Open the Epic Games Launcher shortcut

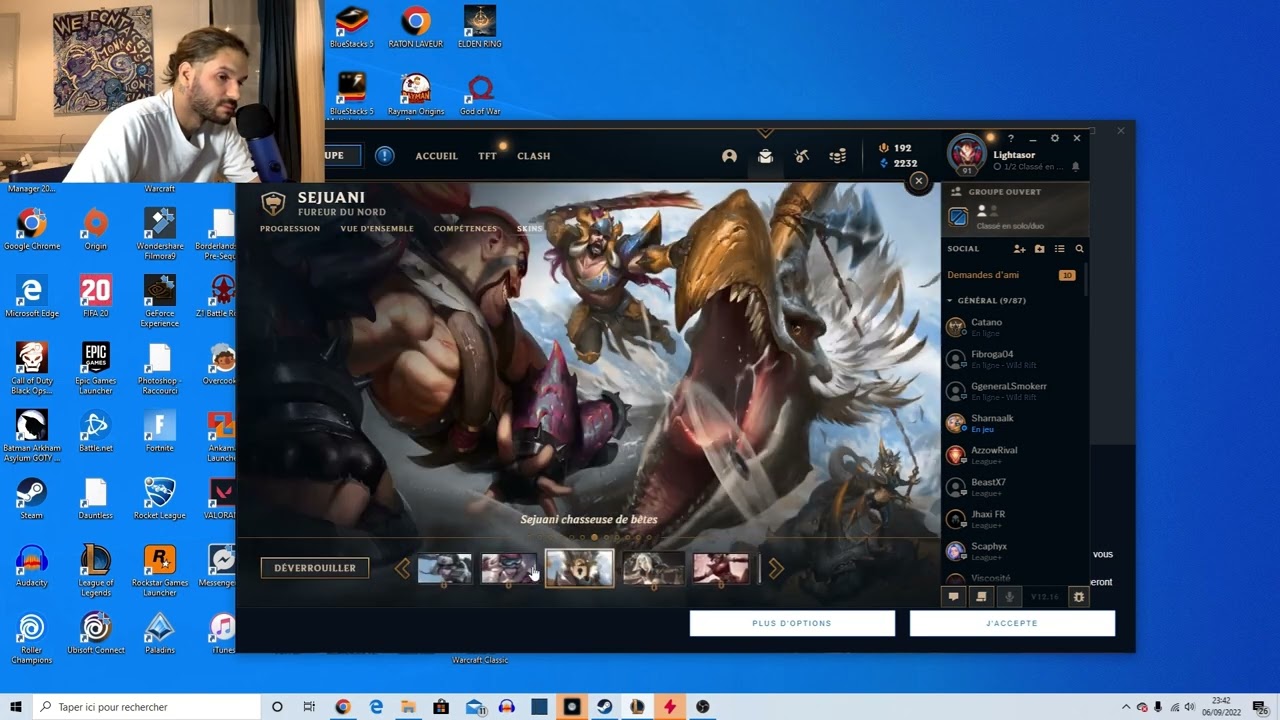[x=95, y=368]
